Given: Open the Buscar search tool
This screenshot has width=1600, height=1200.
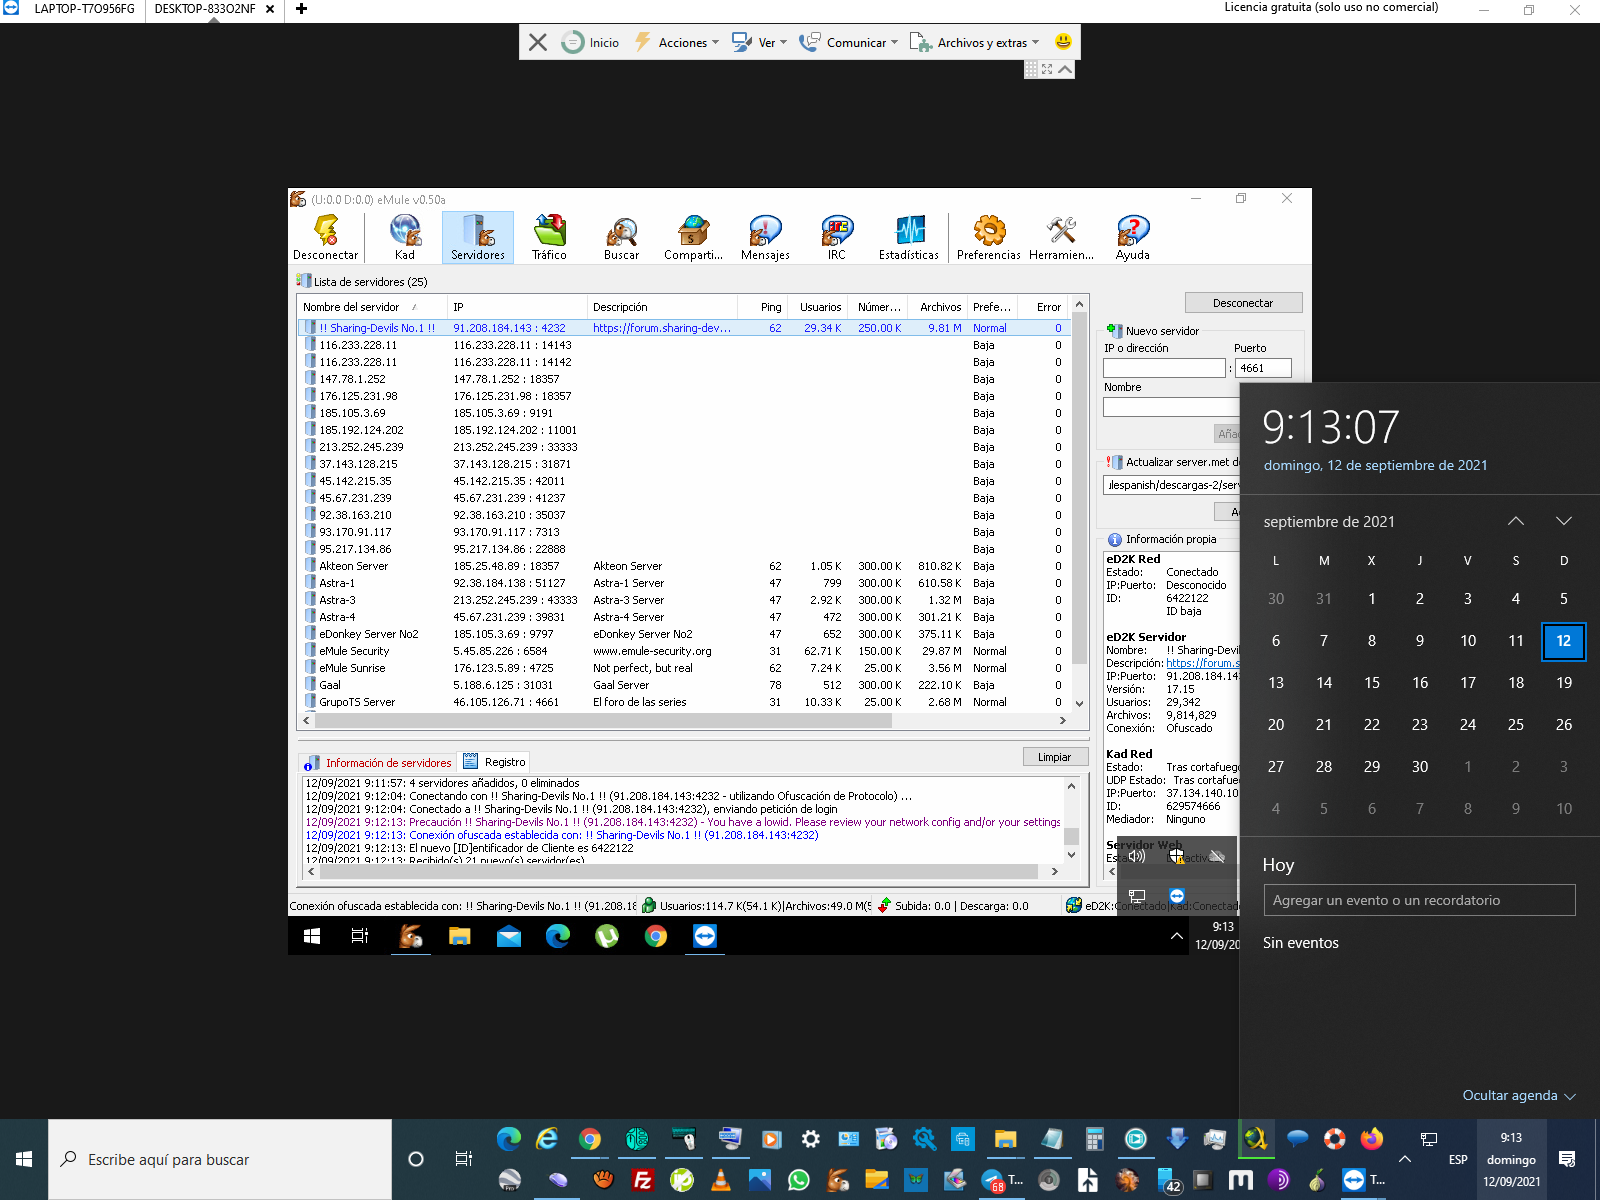Looking at the screenshot, I should coord(621,238).
